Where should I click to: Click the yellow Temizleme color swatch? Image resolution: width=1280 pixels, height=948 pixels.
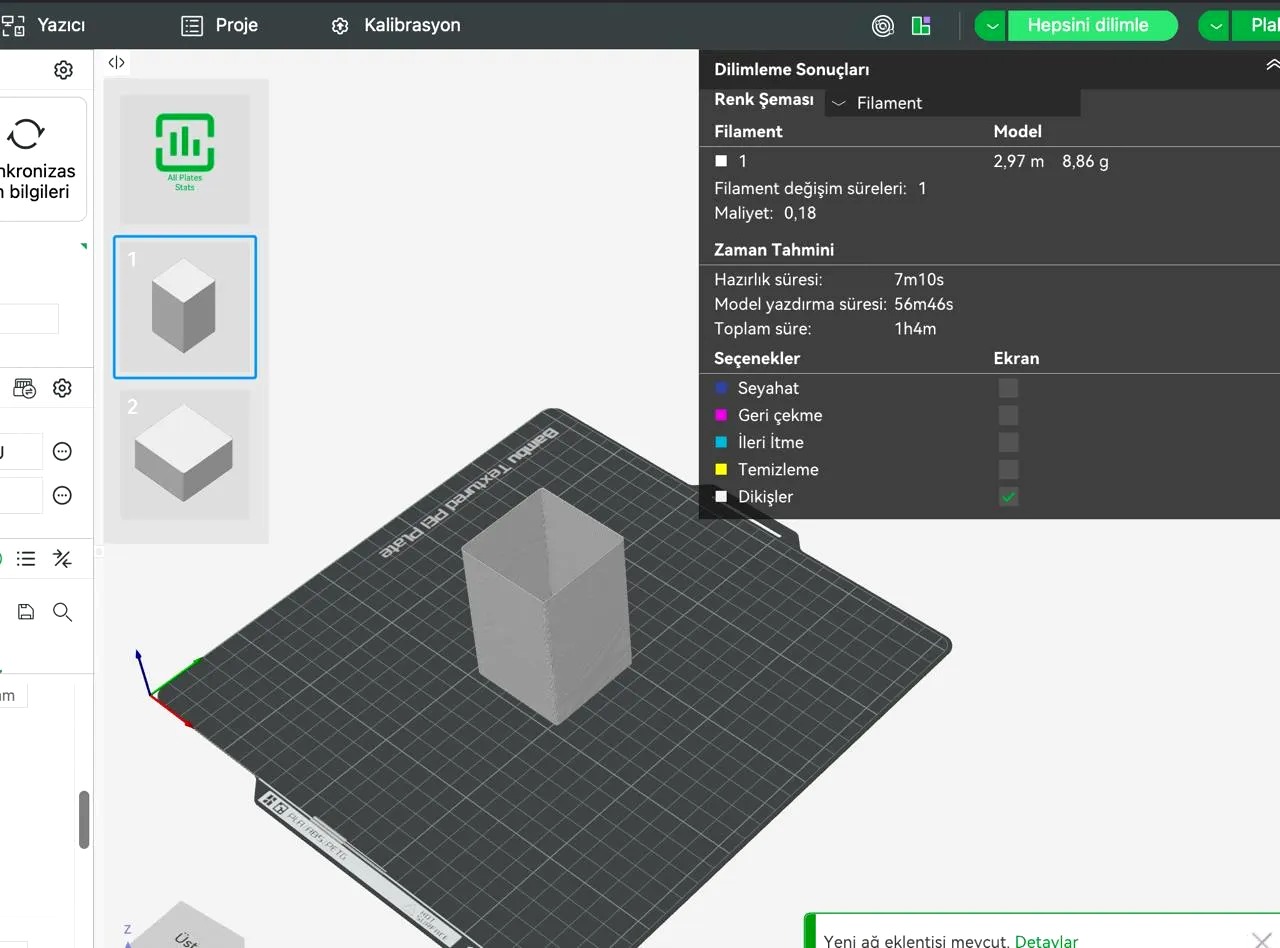coord(721,469)
